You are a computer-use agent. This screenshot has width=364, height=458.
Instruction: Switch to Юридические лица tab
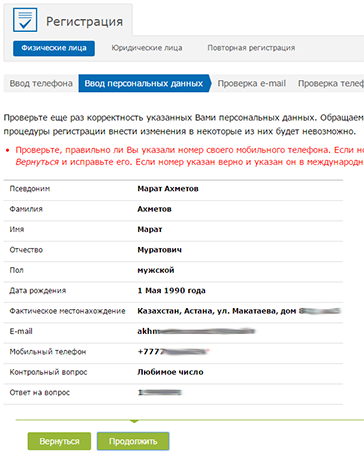click(147, 48)
